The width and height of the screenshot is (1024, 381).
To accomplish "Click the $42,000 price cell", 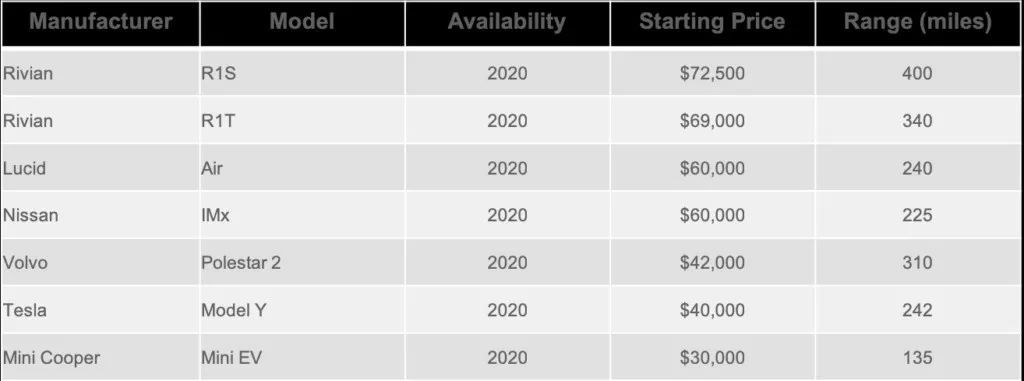I will click(712, 263).
